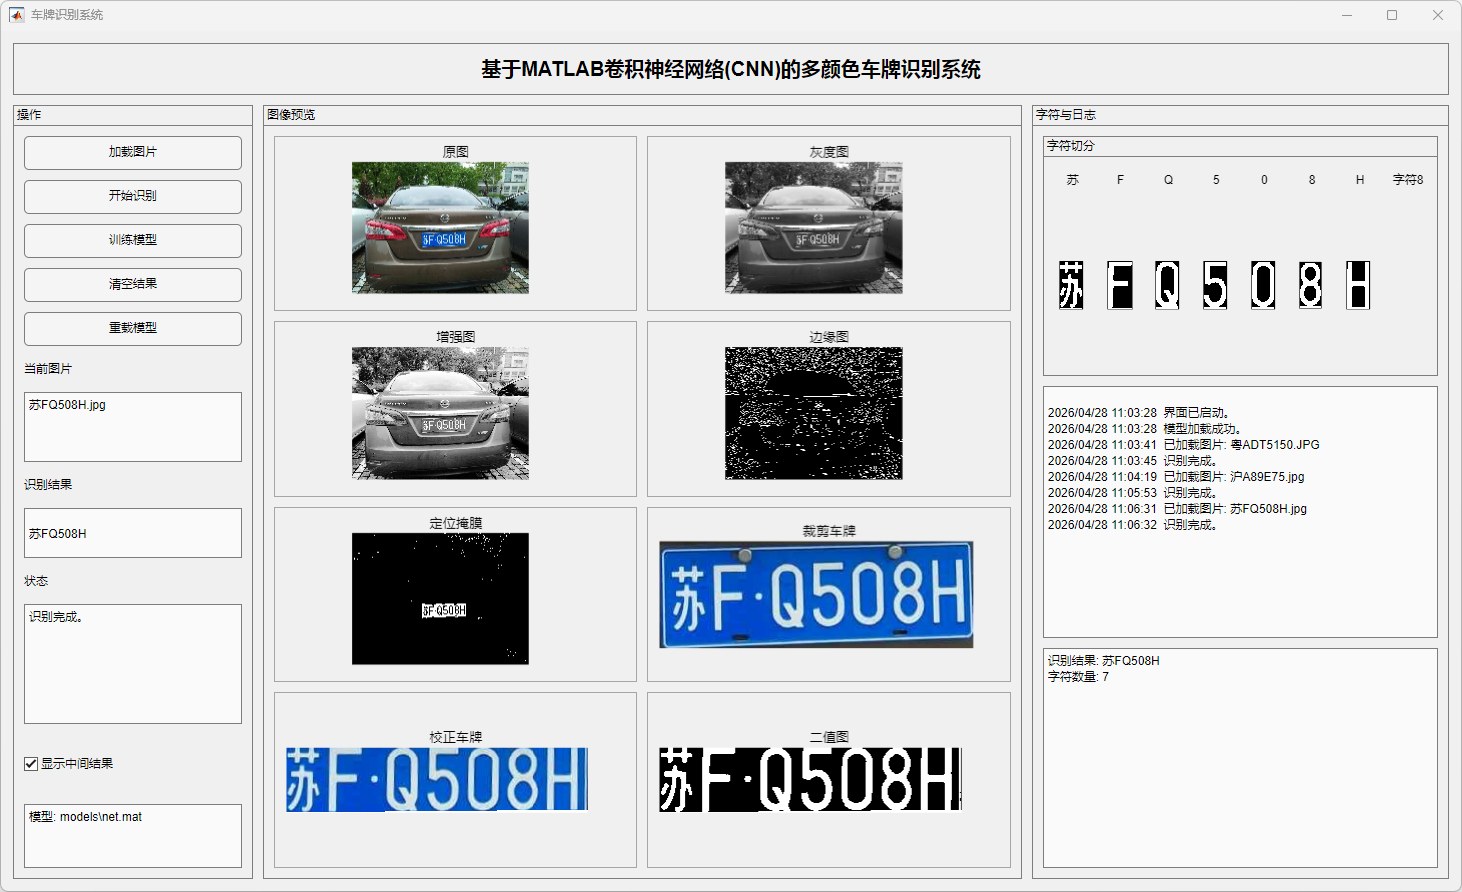Select the 灰度图 grayscale image
Viewport: 1462px width, 892px height.
813,228
